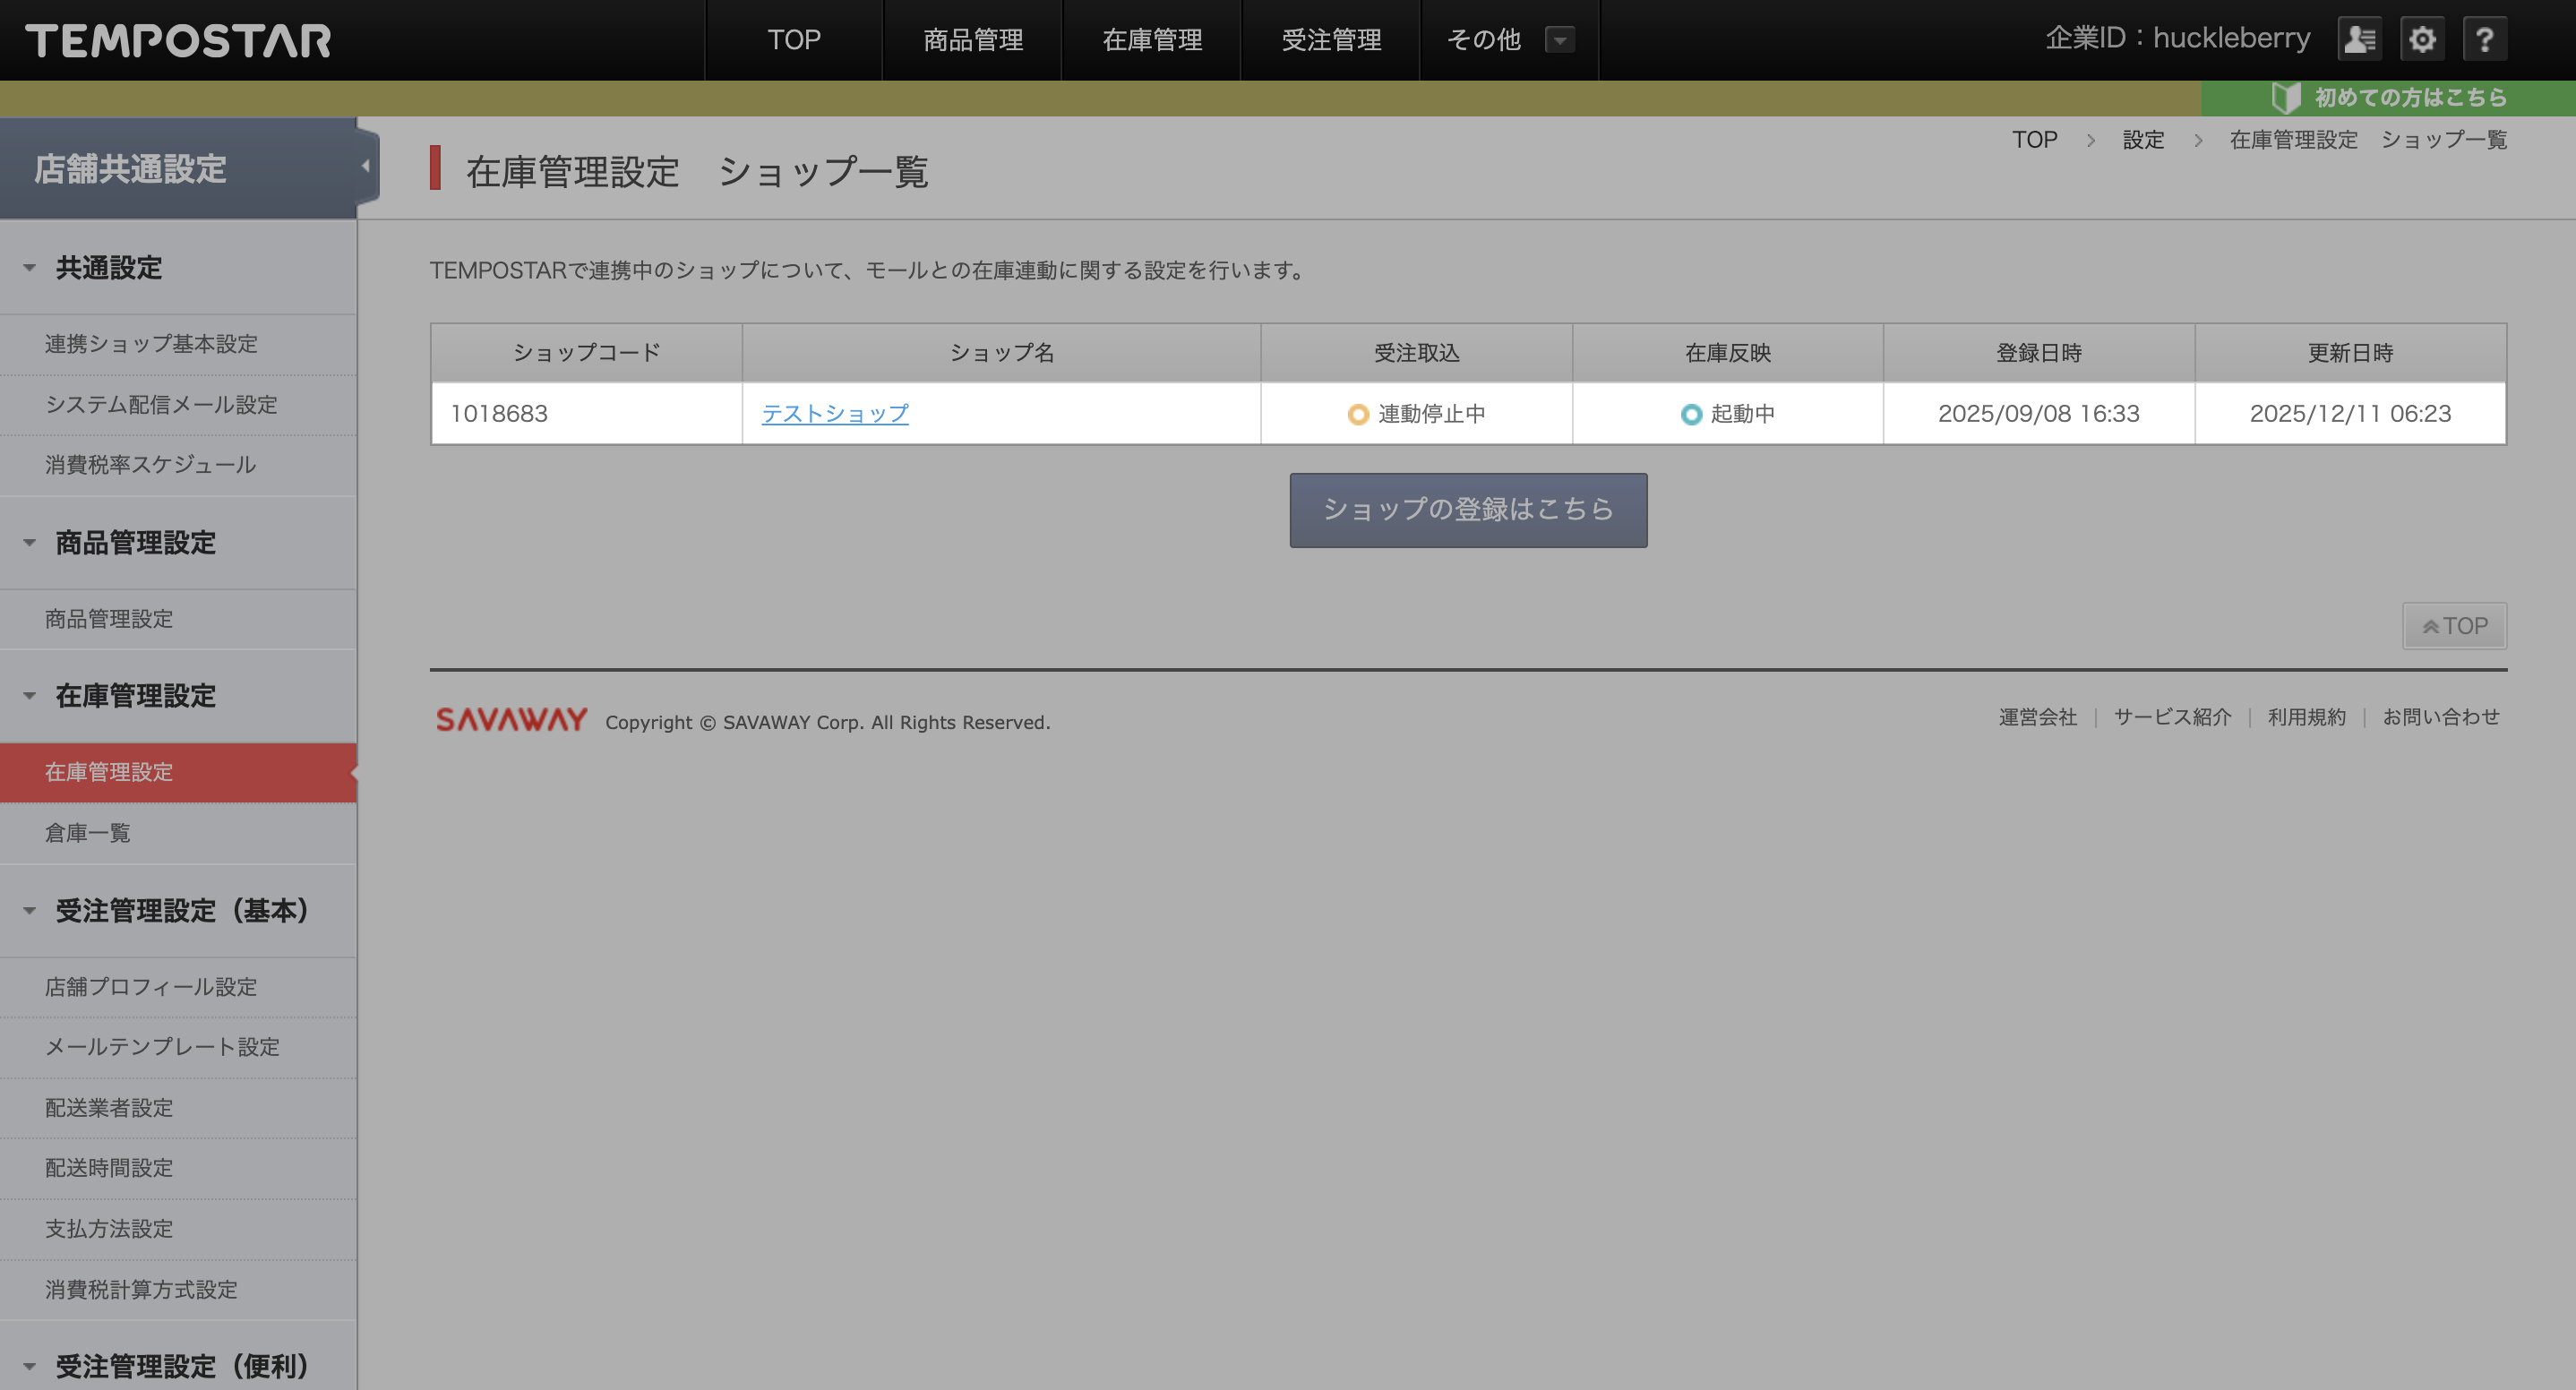
Task: Open the テストショップ shop link
Action: click(x=835, y=414)
